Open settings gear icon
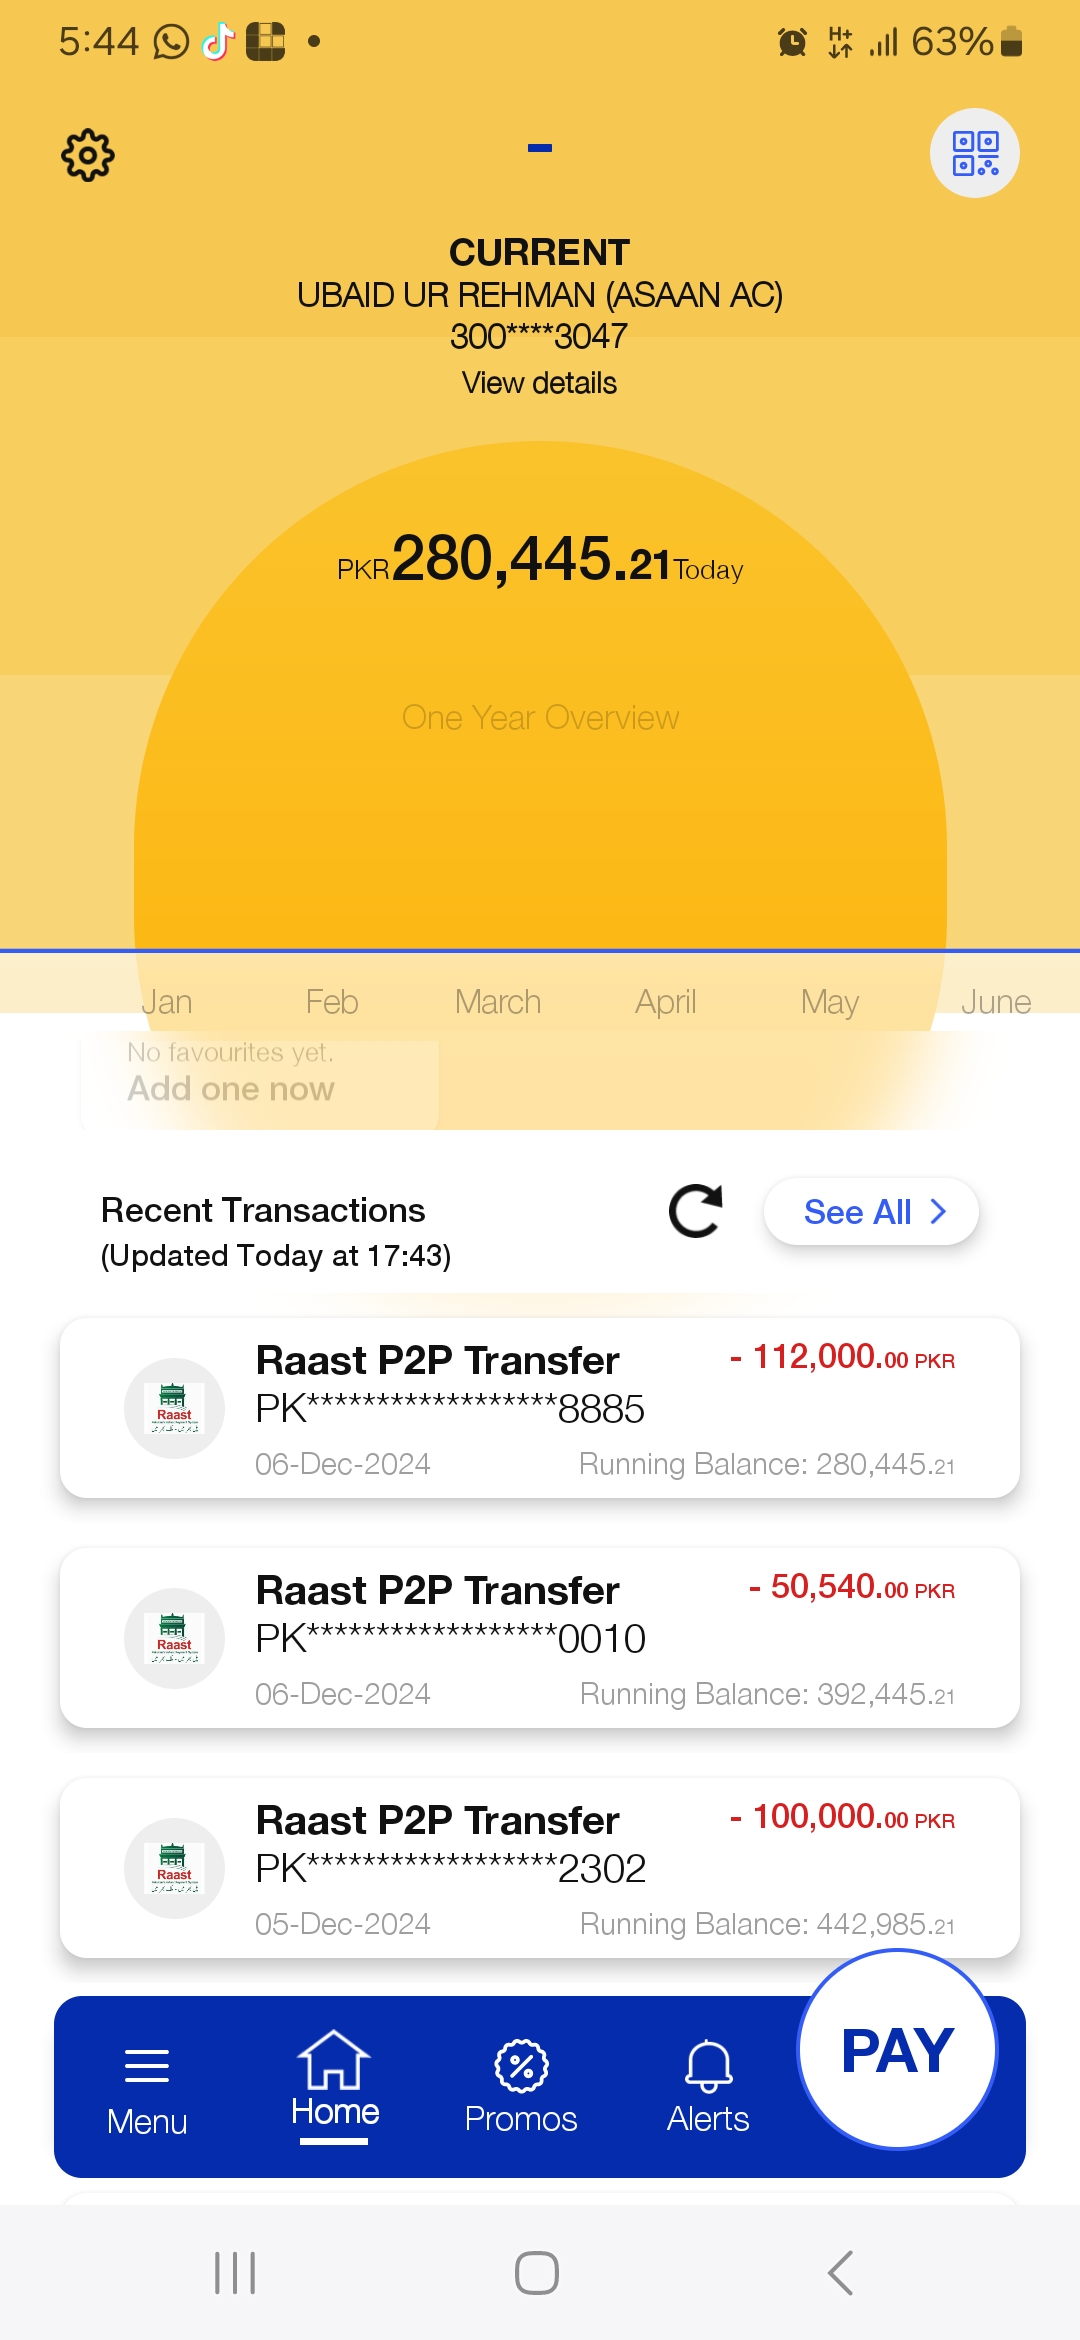Viewport: 1080px width, 2340px height. pyautogui.click(x=88, y=155)
